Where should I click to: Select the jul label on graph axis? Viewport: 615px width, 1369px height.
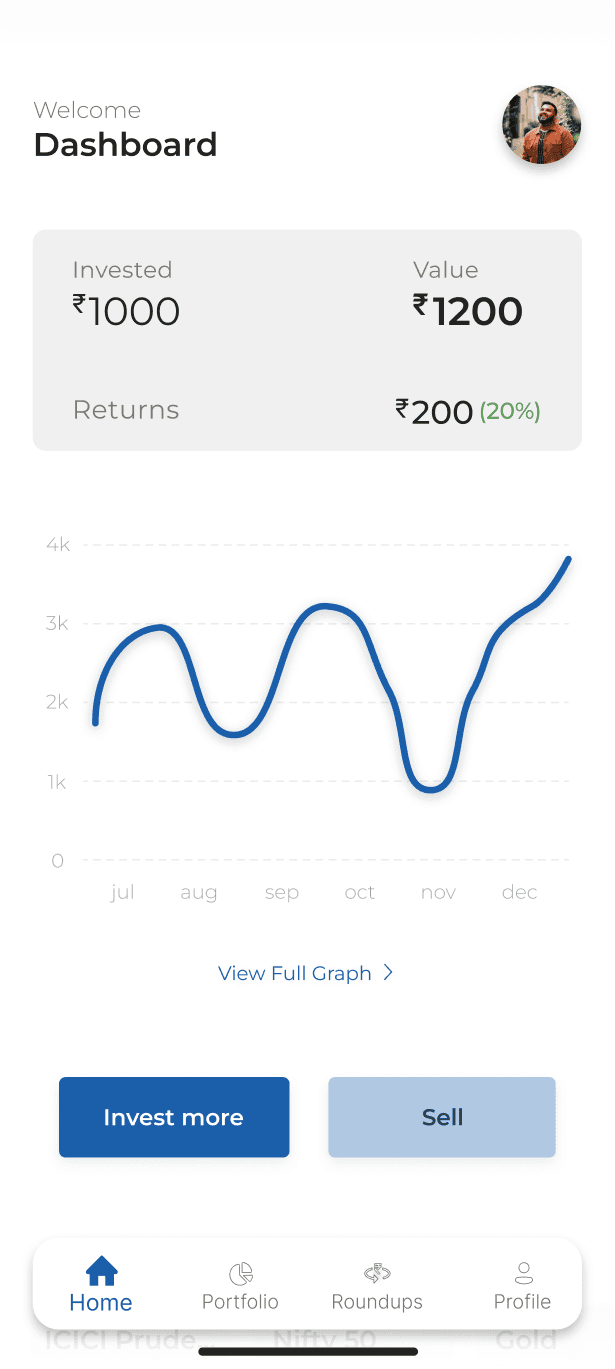click(x=122, y=892)
